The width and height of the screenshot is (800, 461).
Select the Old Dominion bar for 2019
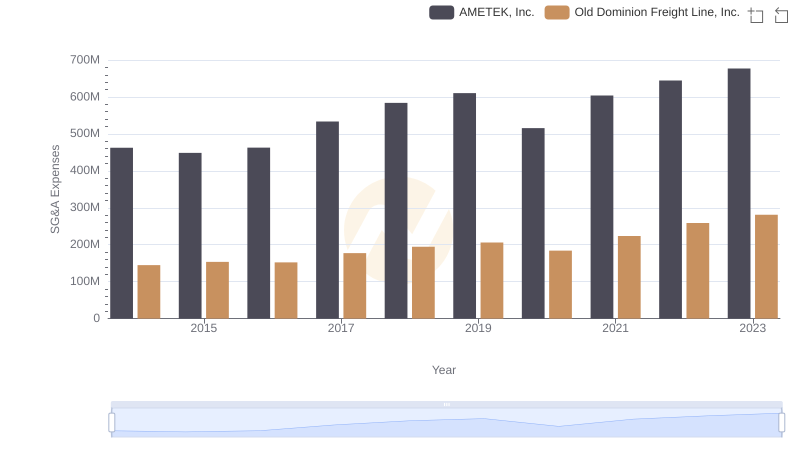point(492,280)
